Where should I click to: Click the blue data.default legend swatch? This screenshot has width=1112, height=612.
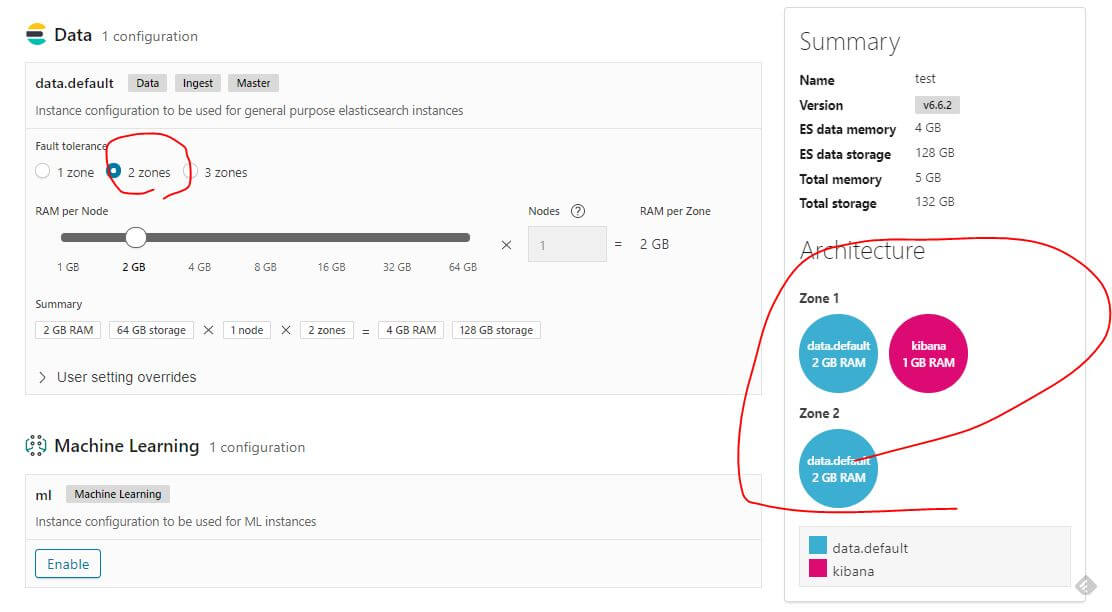(x=818, y=546)
